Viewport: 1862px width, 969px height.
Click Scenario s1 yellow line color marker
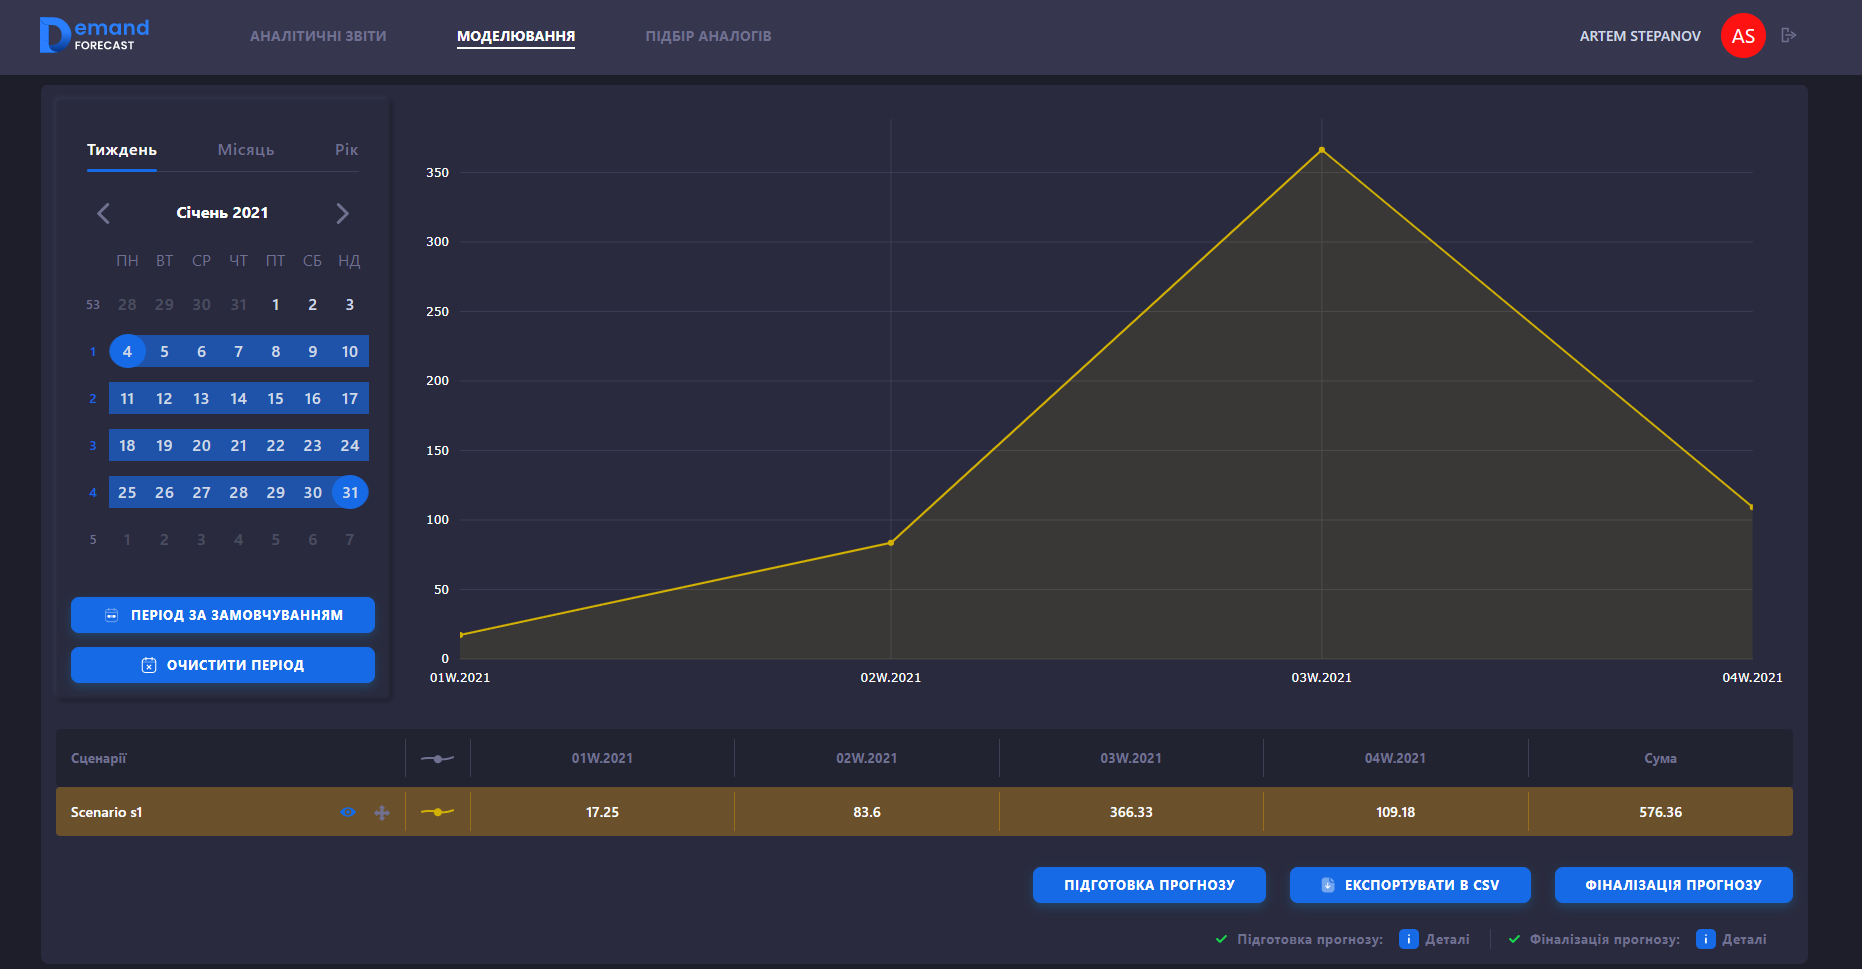click(x=437, y=812)
